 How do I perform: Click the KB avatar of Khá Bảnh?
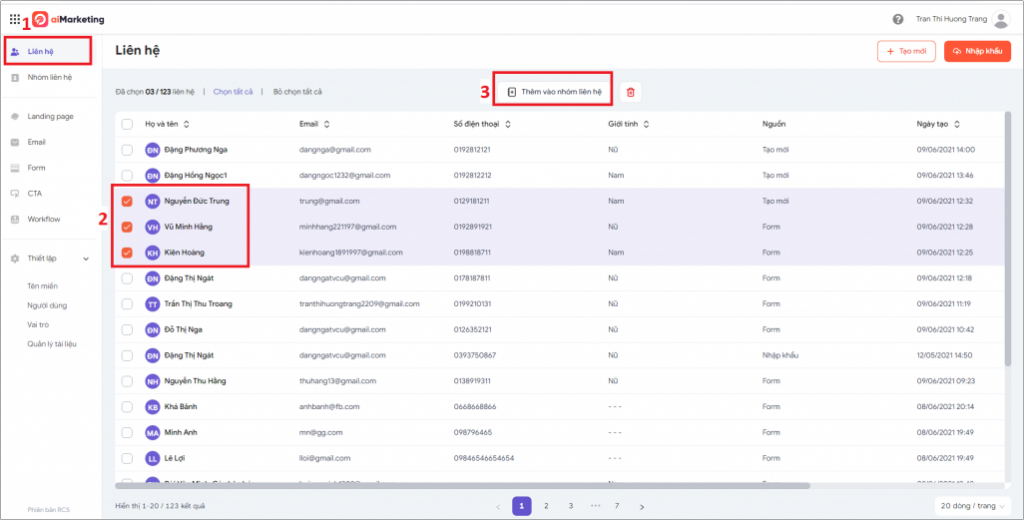[x=152, y=406]
